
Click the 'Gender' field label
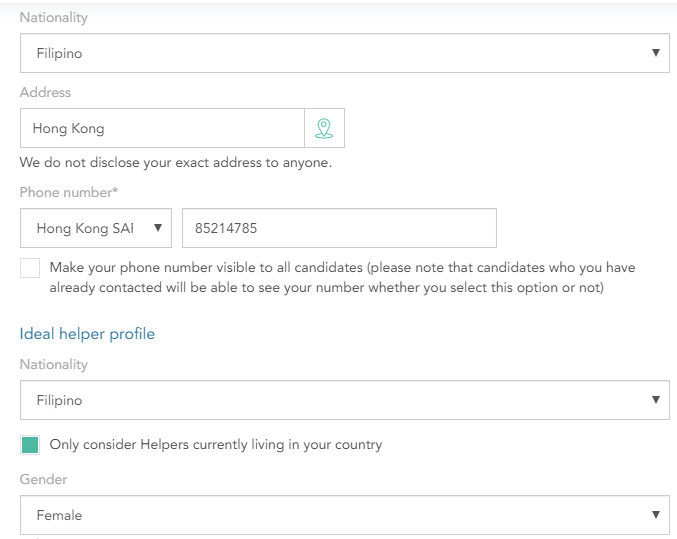[x=44, y=479]
